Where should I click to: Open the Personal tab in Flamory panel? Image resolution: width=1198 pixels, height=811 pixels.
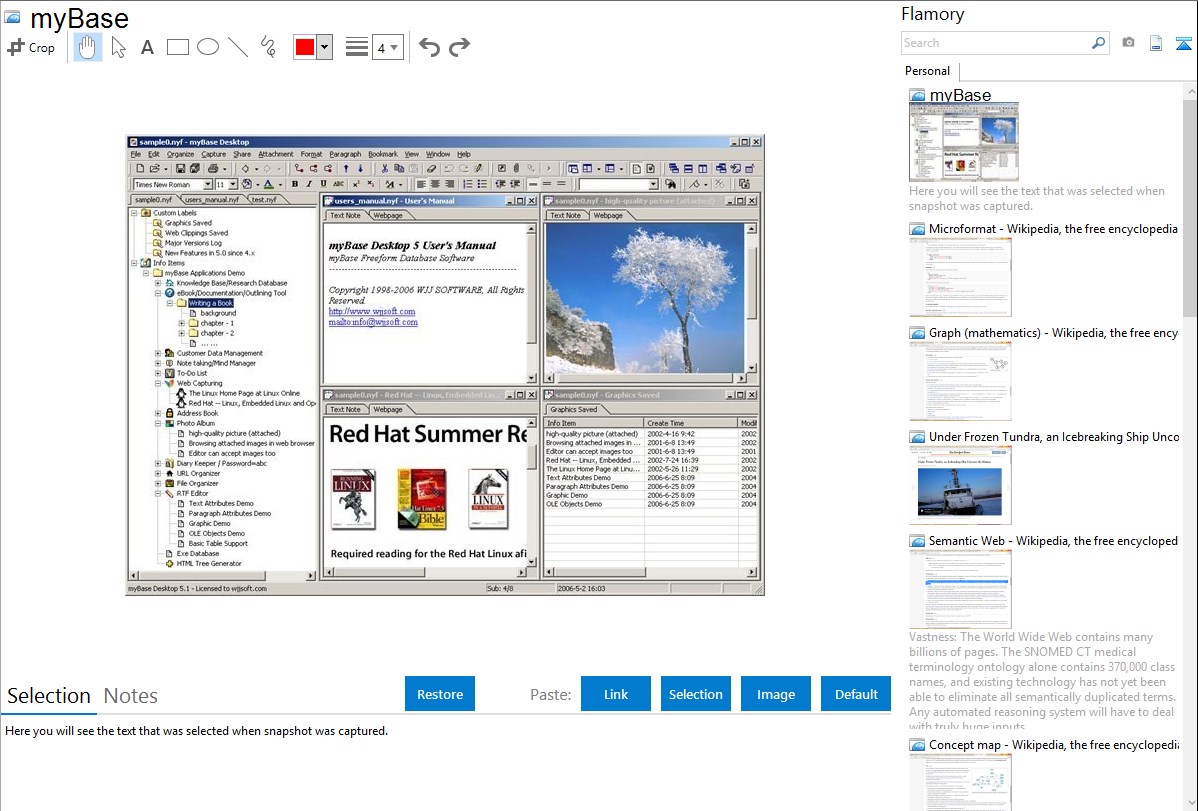(x=928, y=71)
